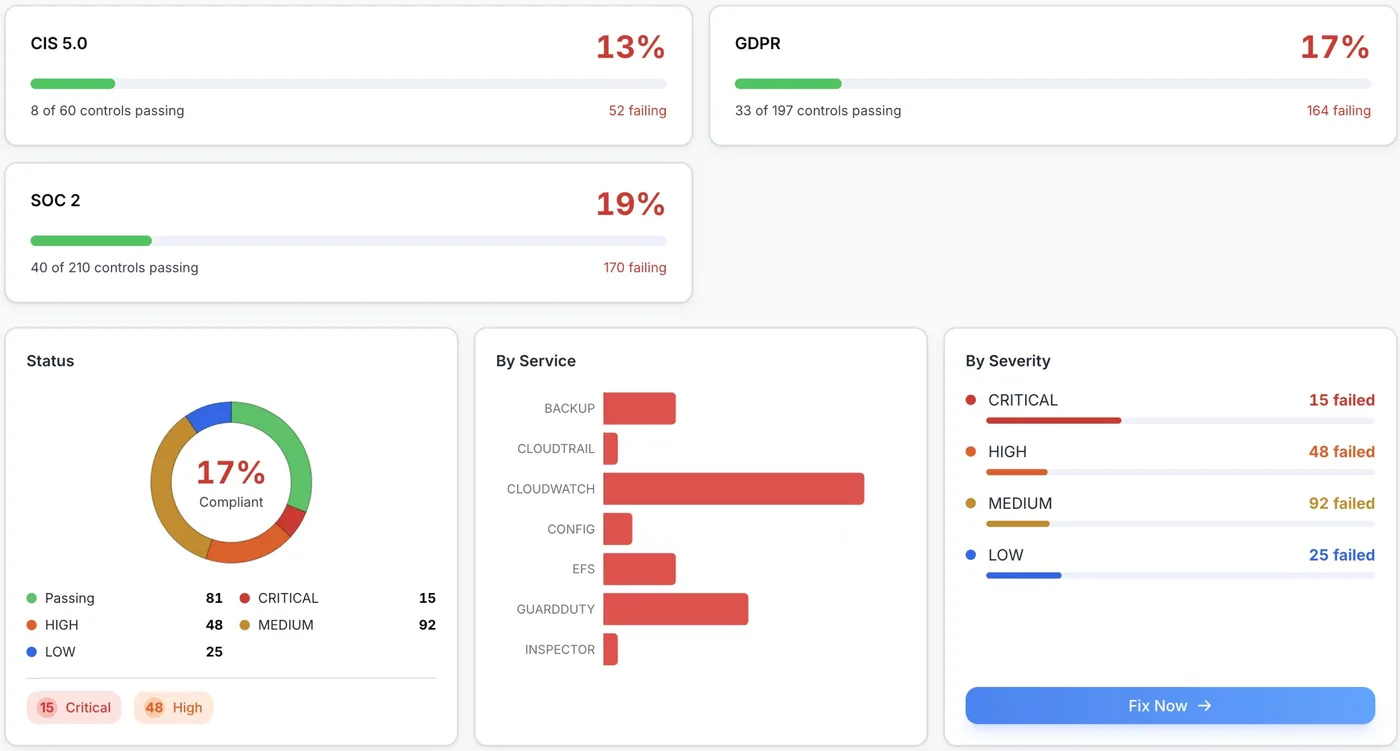Click "48 failed" in By Severity
The width and height of the screenshot is (1400, 751).
tap(1342, 452)
